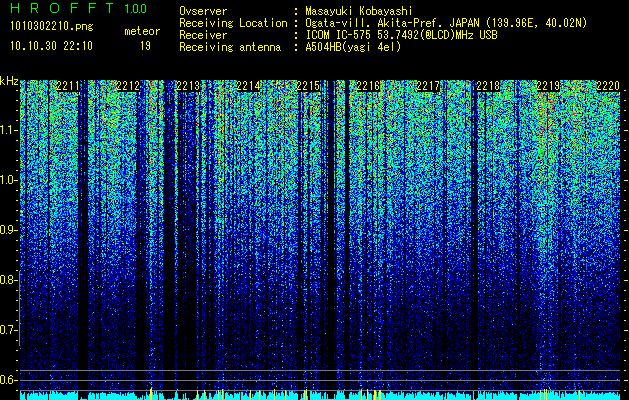Click the 2211 time marker label
Image resolution: width=629 pixels, height=400 pixels.
(x=68, y=86)
